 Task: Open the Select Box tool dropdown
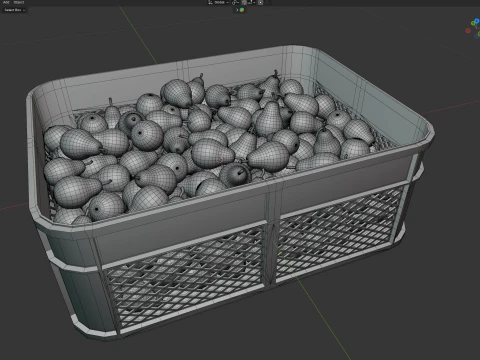(14, 10)
